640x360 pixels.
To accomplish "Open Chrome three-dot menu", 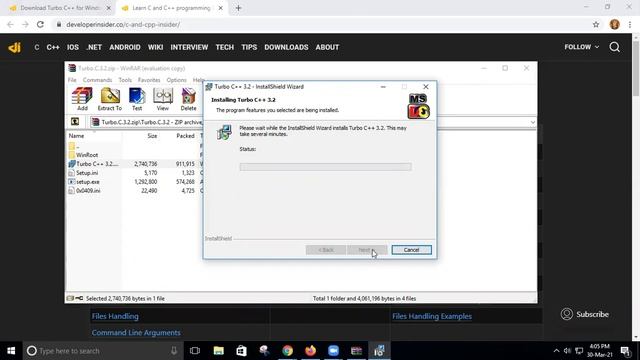I will tap(630, 24).
